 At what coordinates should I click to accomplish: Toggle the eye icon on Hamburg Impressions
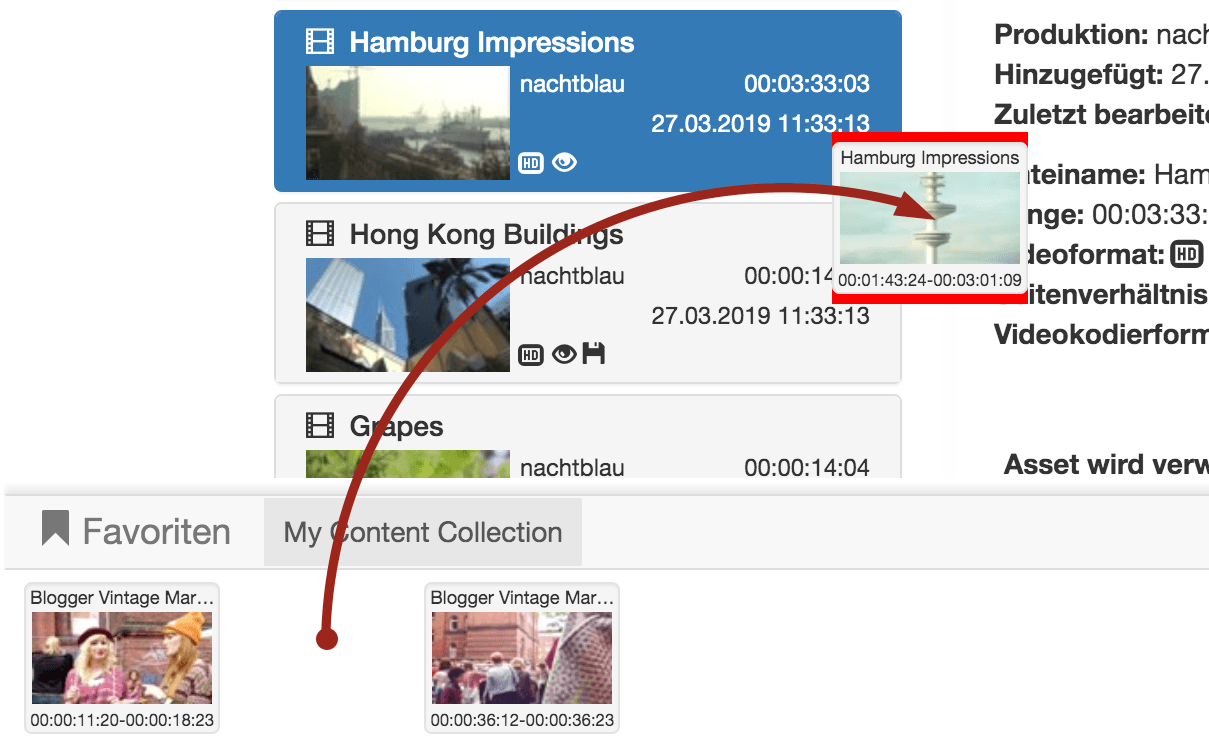(564, 162)
